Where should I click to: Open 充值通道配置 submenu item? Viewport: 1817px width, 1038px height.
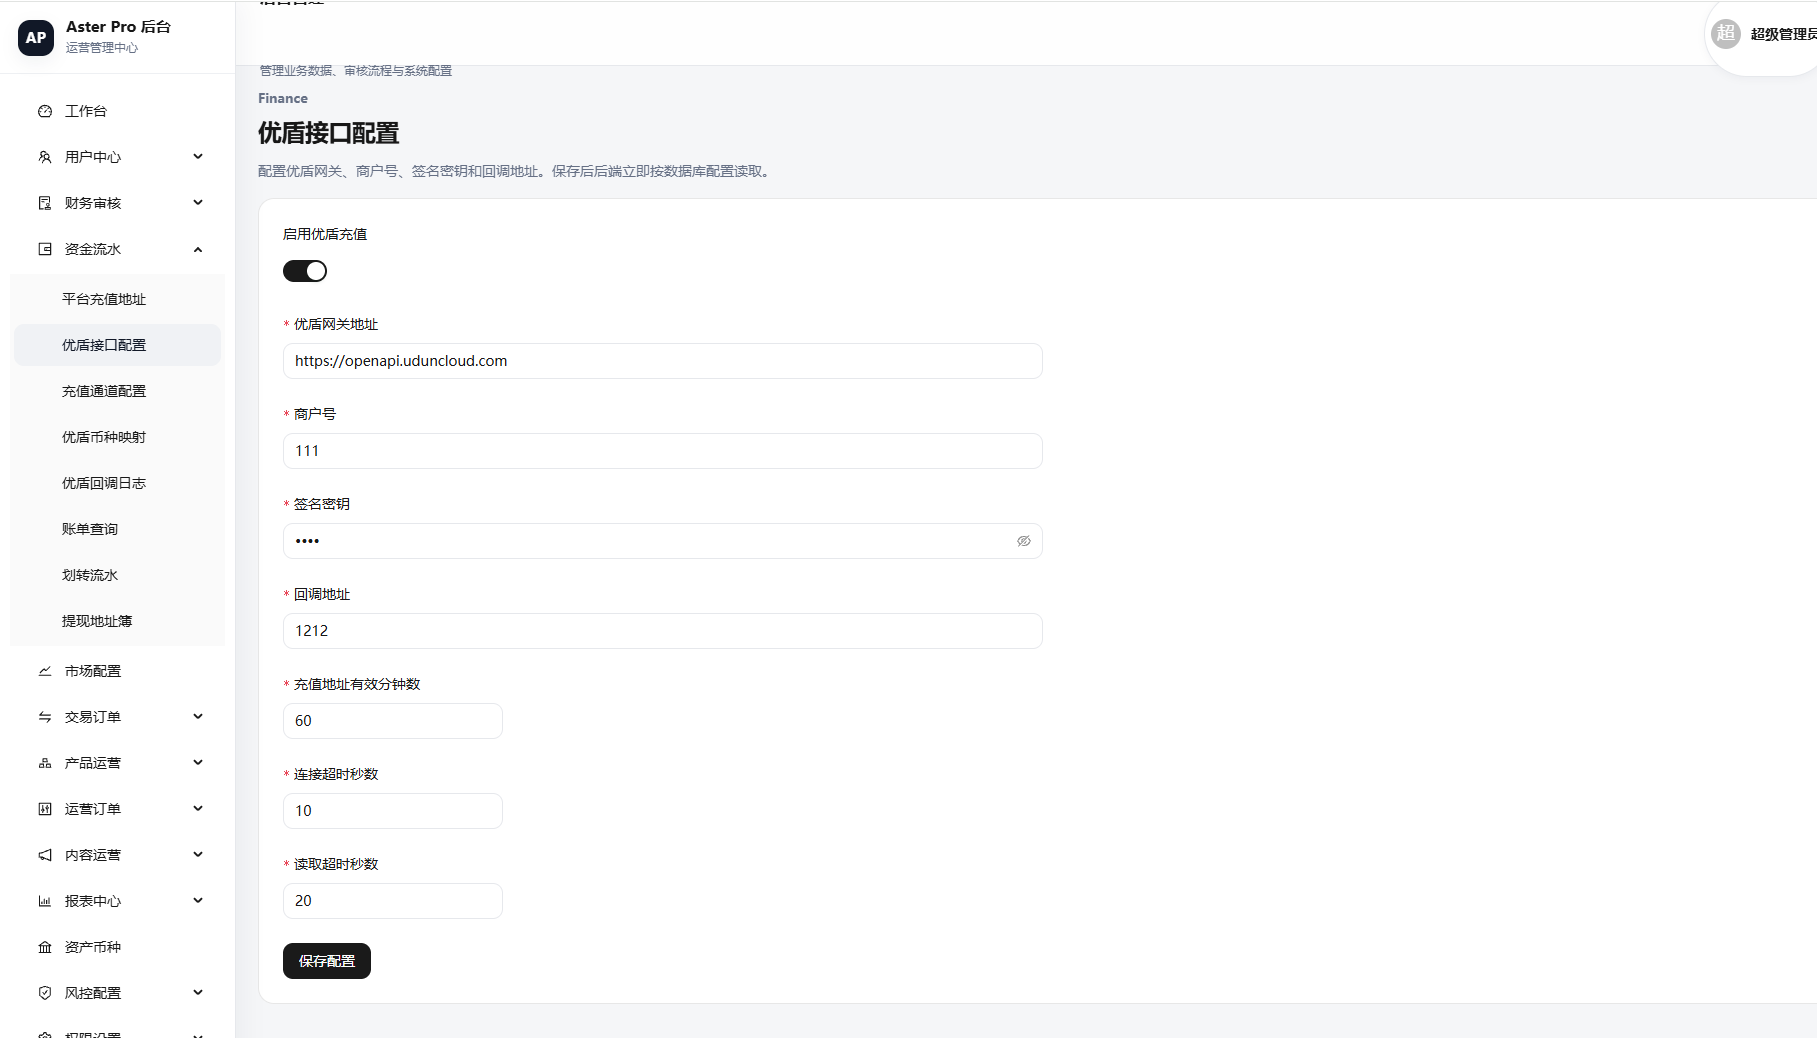(x=117, y=391)
